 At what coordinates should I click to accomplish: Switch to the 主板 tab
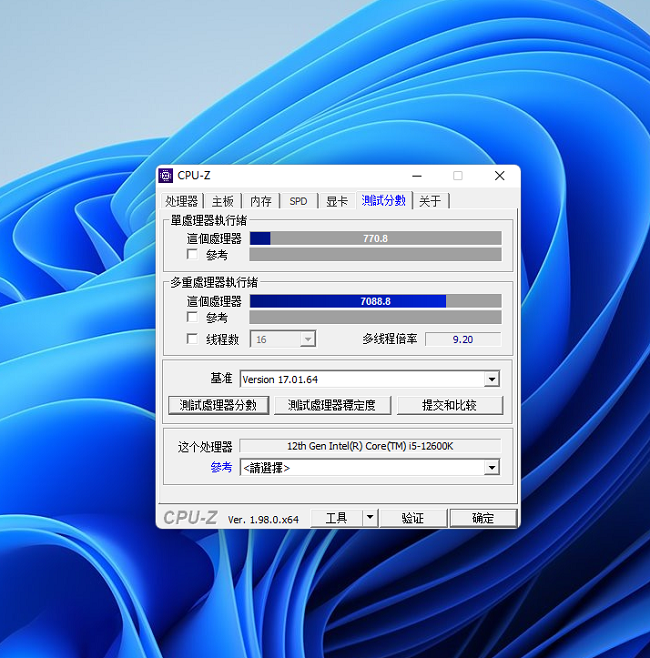[222, 201]
